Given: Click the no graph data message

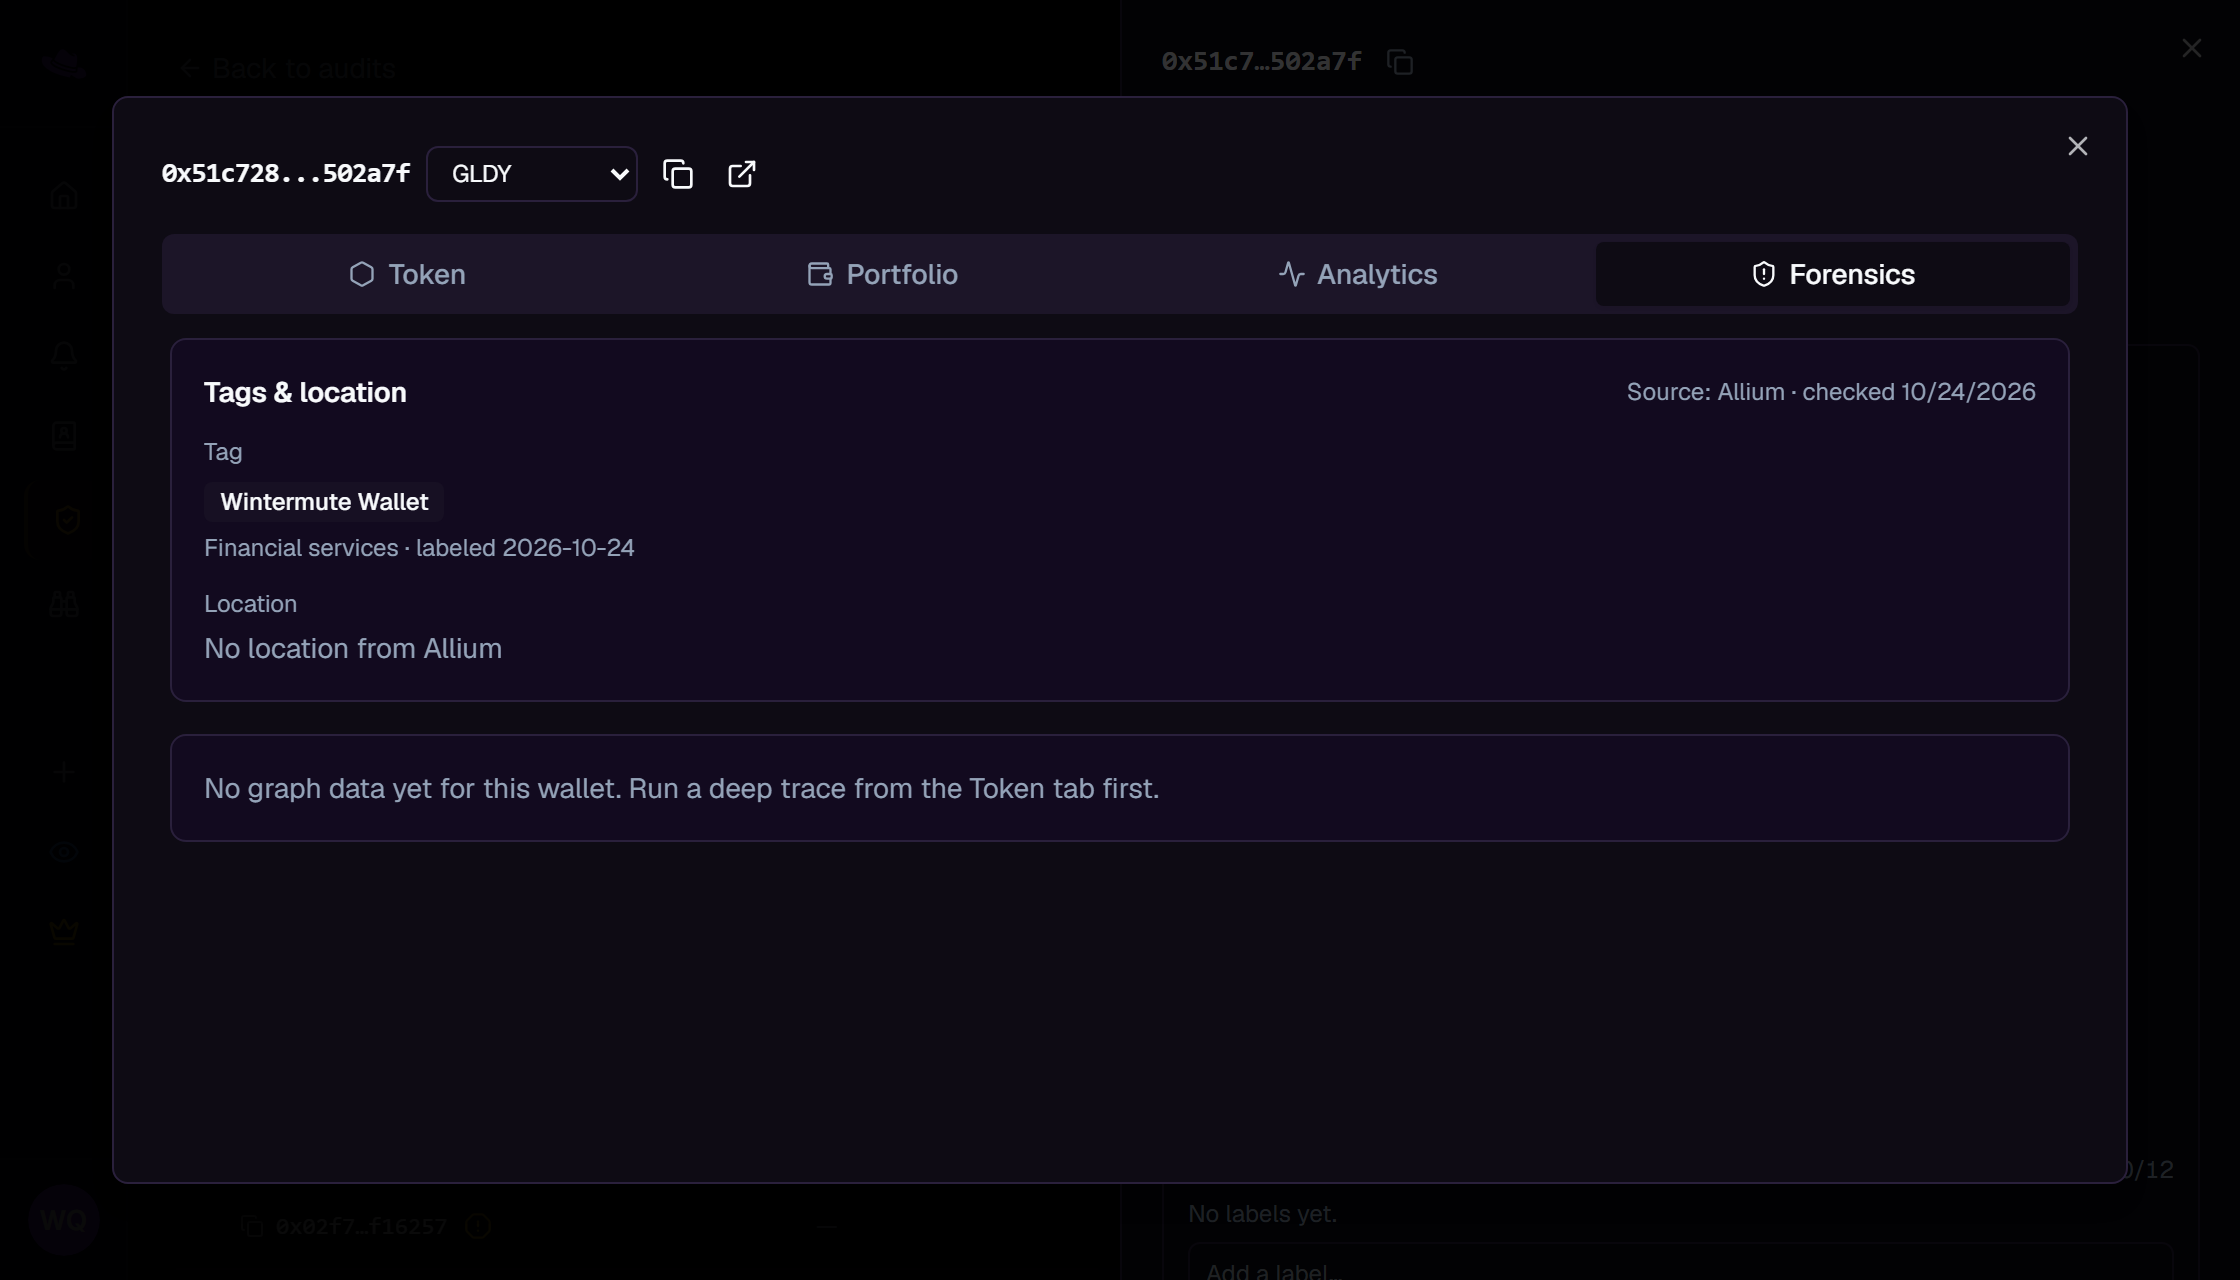Looking at the screenshot, I should click(681, 789).
